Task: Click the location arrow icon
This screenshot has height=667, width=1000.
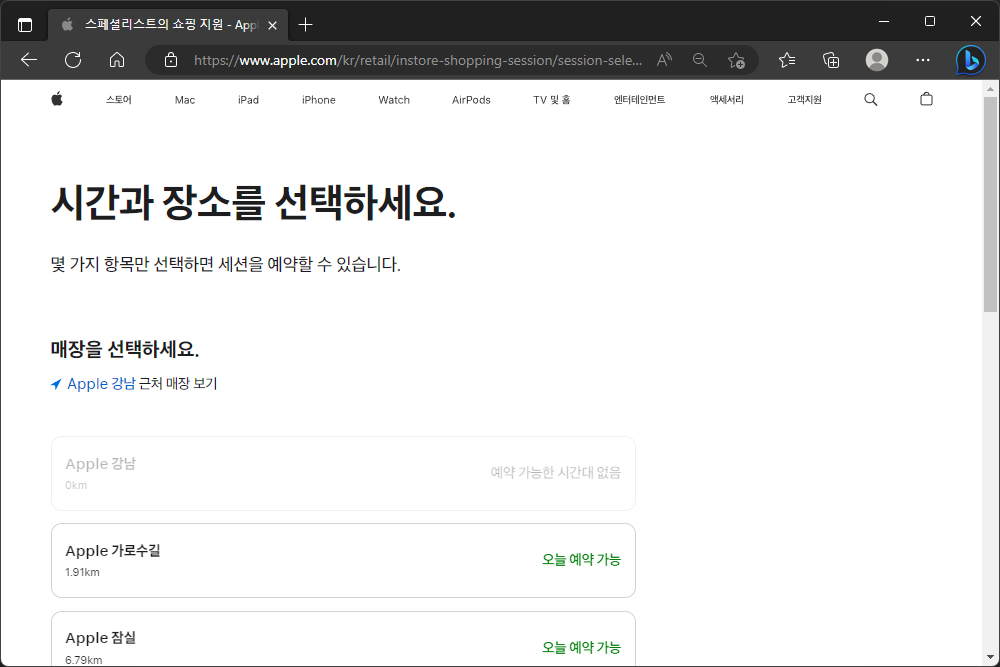Action: (x=56, y=384)
